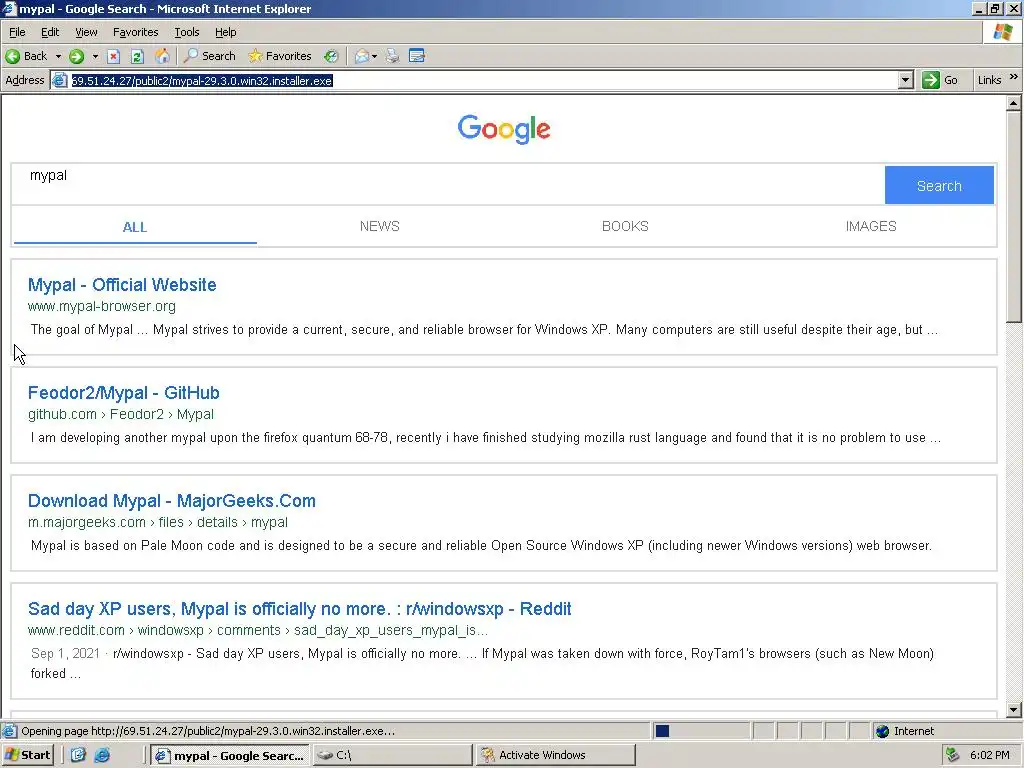Refresh the page with the green arrows icon
The image size is (1024, 768).
[x=137, y=56]
